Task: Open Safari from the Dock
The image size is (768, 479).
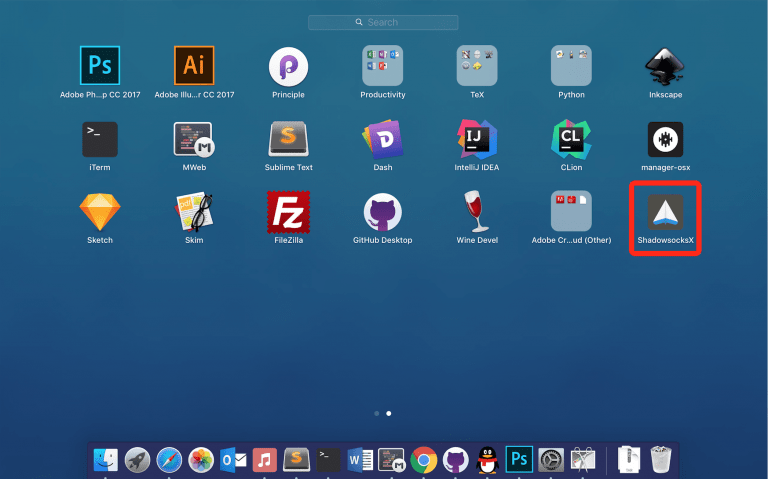Action: (169, 460)
